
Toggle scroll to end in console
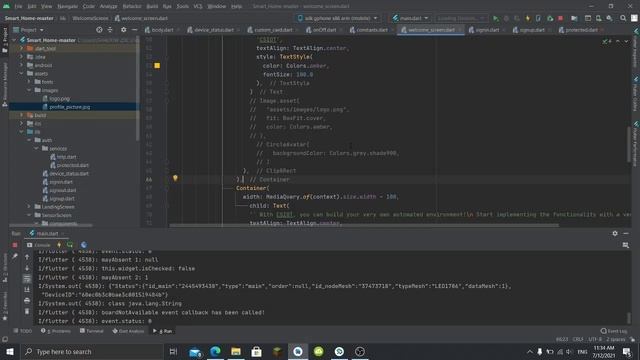pos(27,289)
